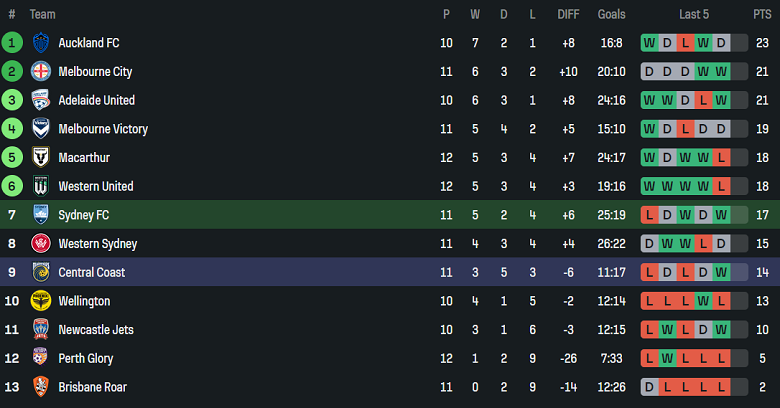Click Brisbane Roar's grey D form badge
This screenshot has height=408, width=780.
coord(650,387)
